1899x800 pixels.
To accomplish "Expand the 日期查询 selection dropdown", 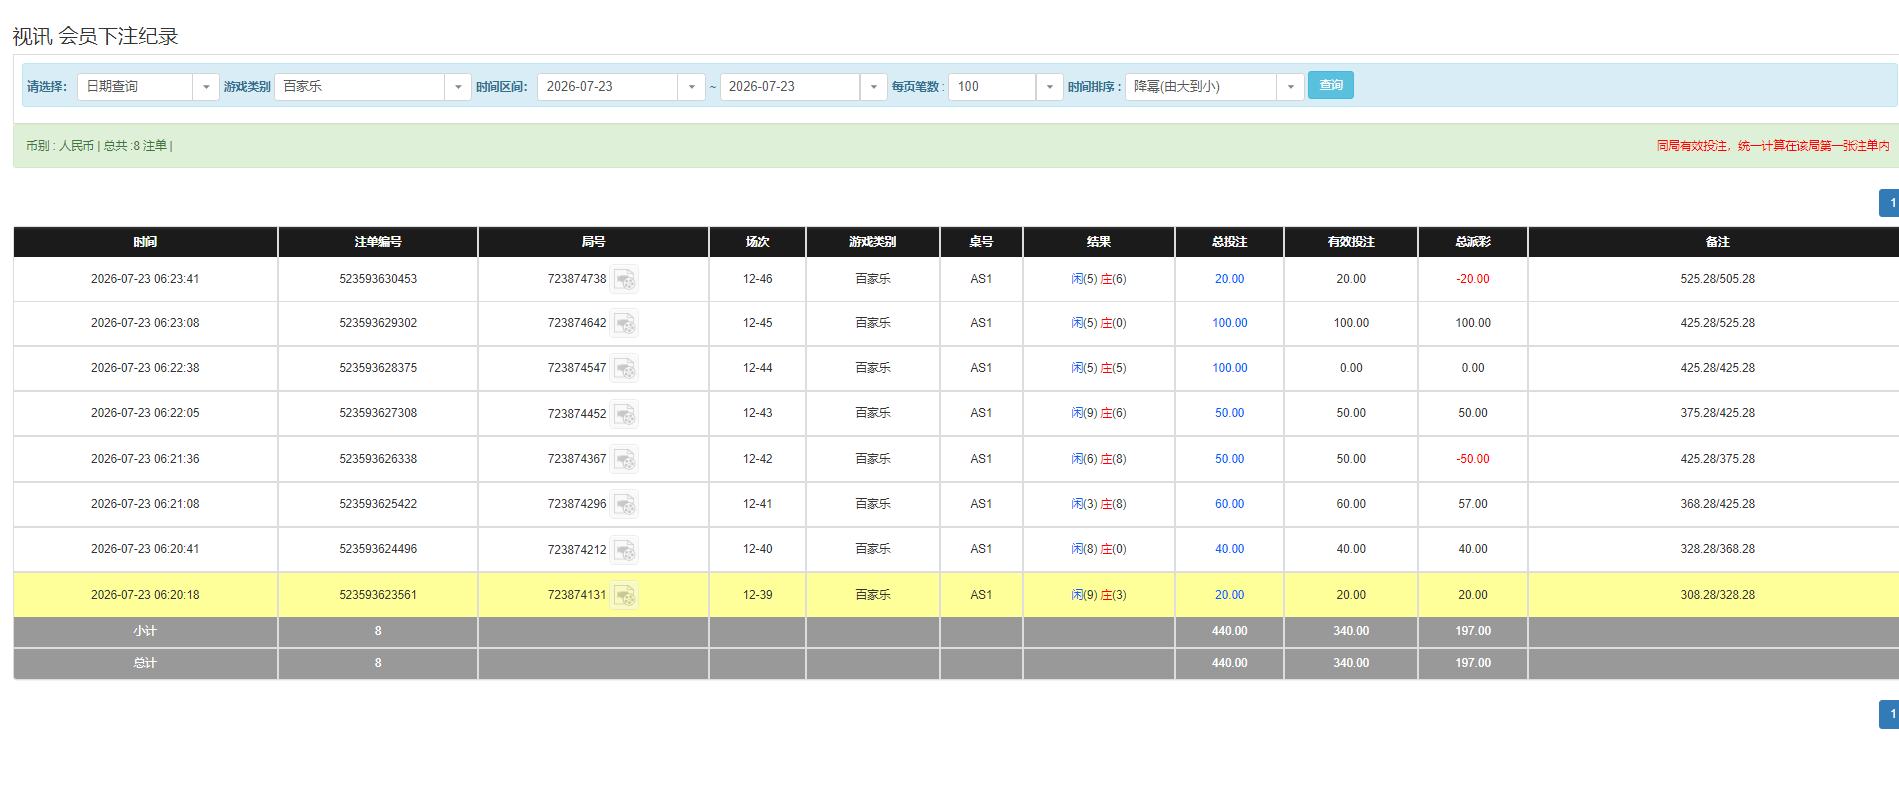I will tap(206, 87).
